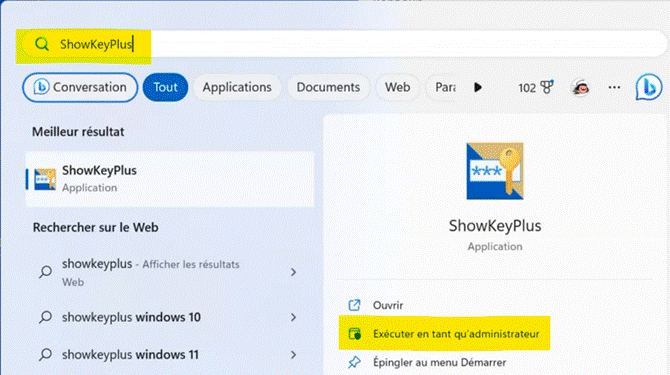The image size is (670, 375).
Task: Switch to the Applications filter tab
Action: [x=237, y=88]
